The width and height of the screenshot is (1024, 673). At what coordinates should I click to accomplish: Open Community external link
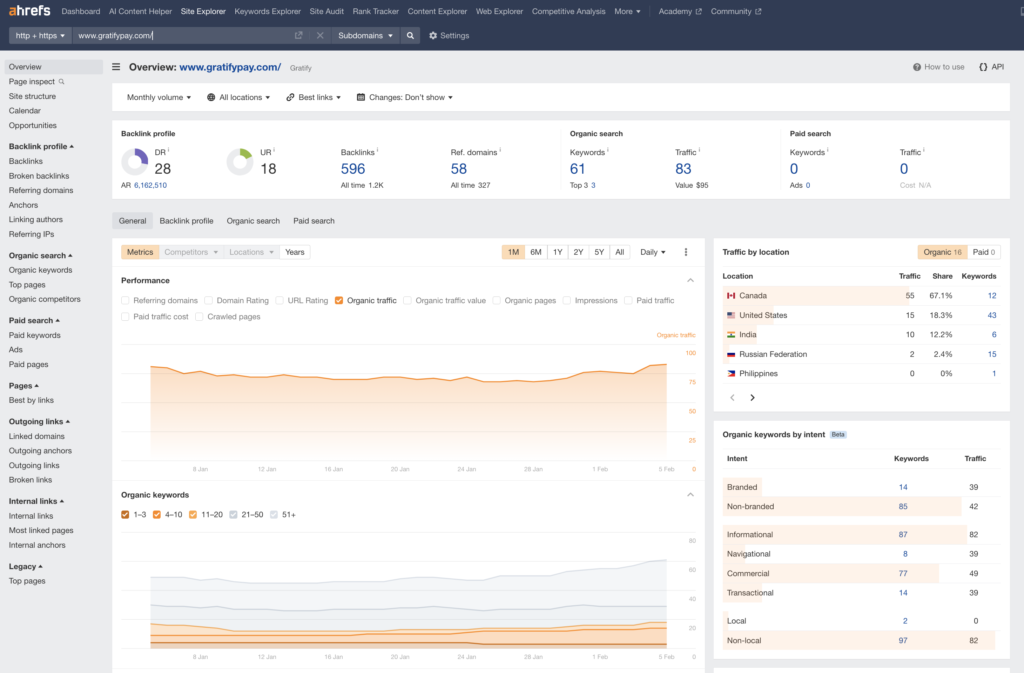tap(736, 11)
